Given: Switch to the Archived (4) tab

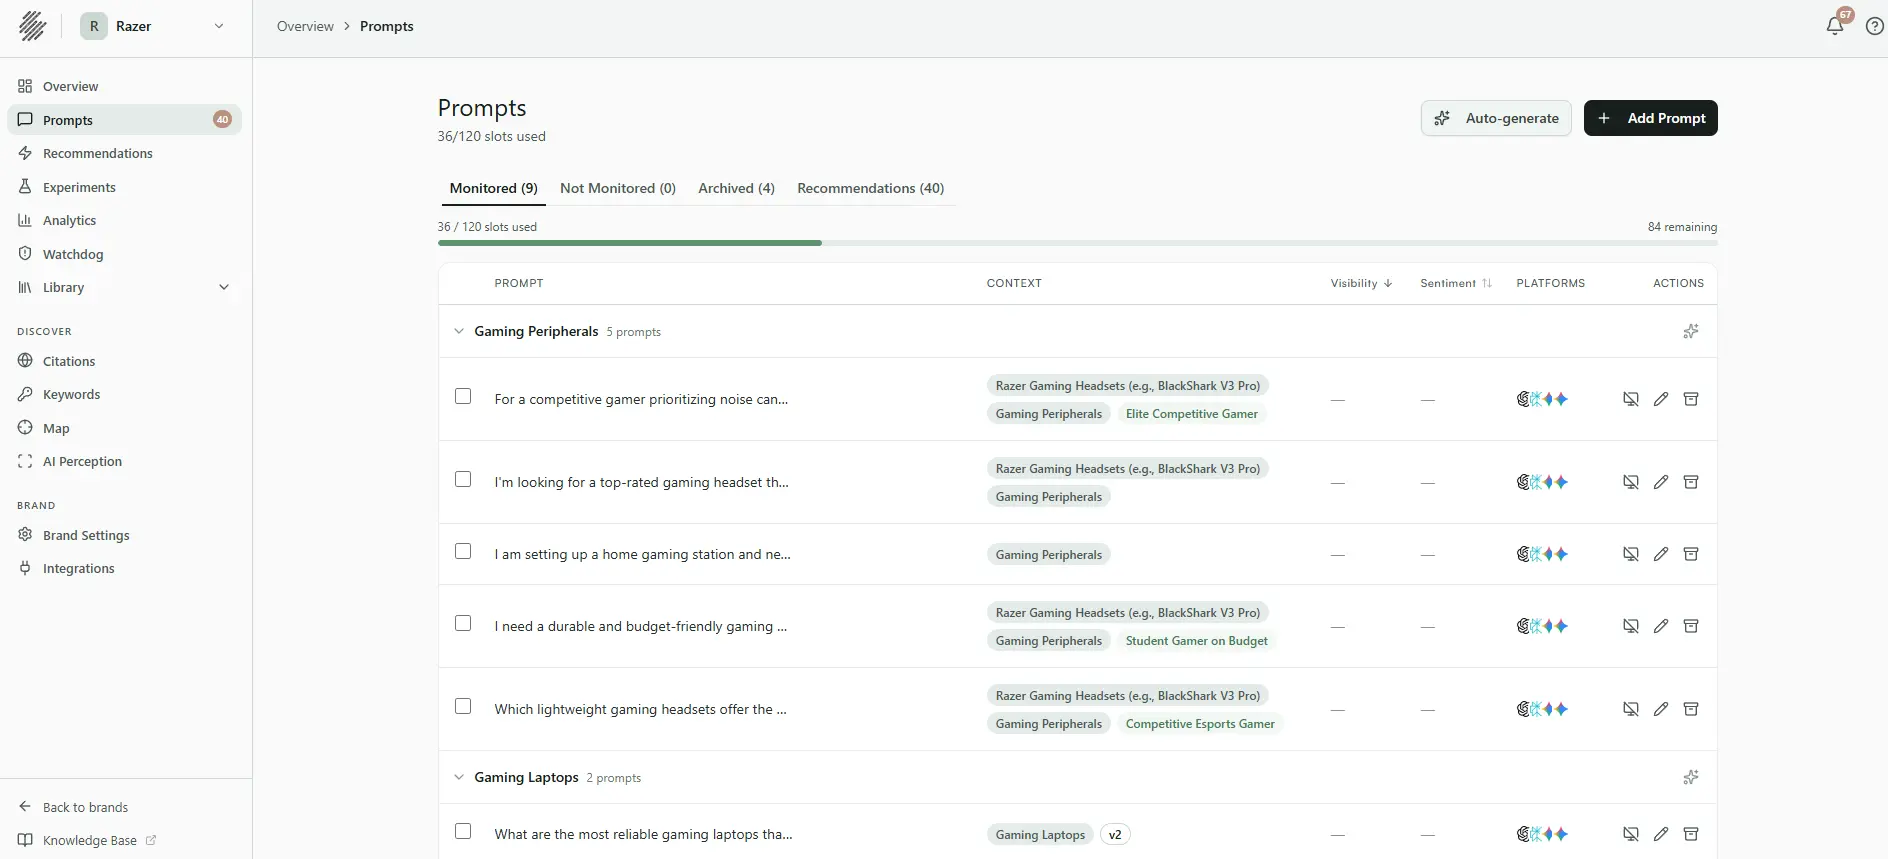Looking at the screenshot, I should (736, 188).
